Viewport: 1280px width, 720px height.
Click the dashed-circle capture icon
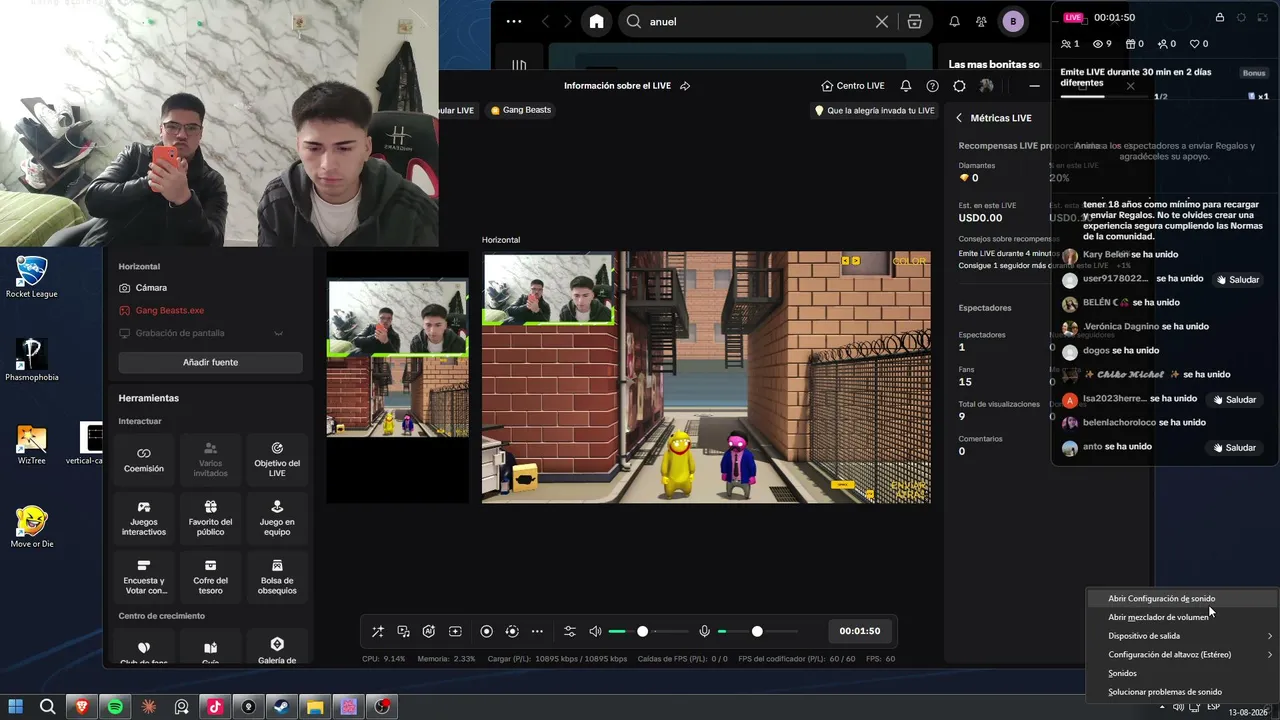(512, 631)
